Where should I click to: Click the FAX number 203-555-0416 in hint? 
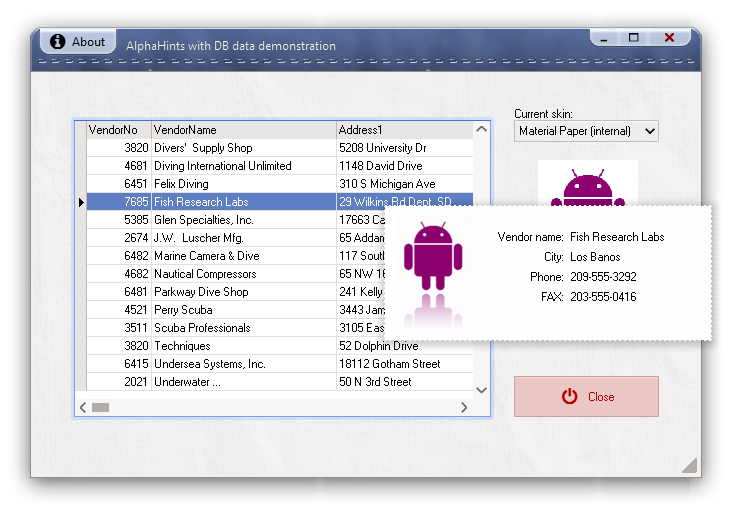(x=603, y=297)
